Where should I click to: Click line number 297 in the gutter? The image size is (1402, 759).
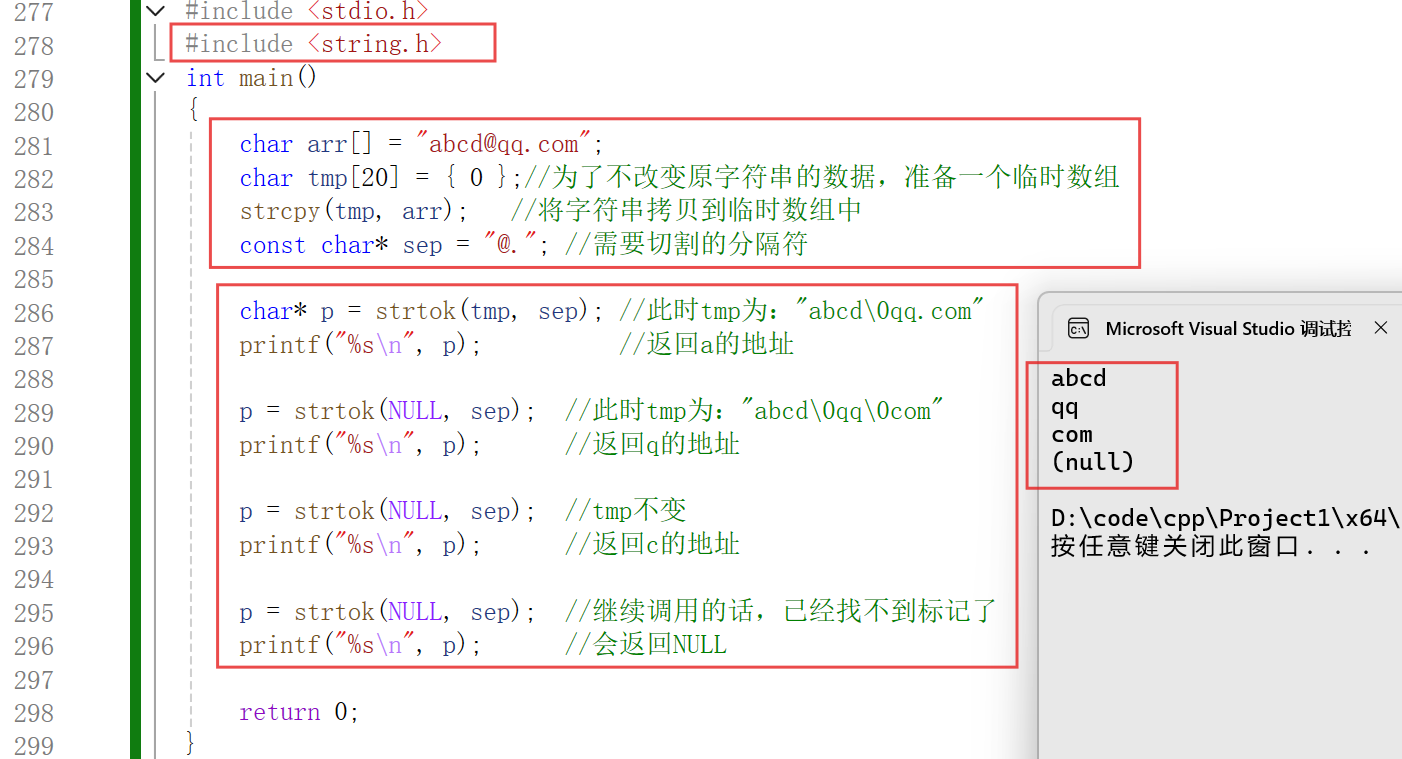point(33,679)
